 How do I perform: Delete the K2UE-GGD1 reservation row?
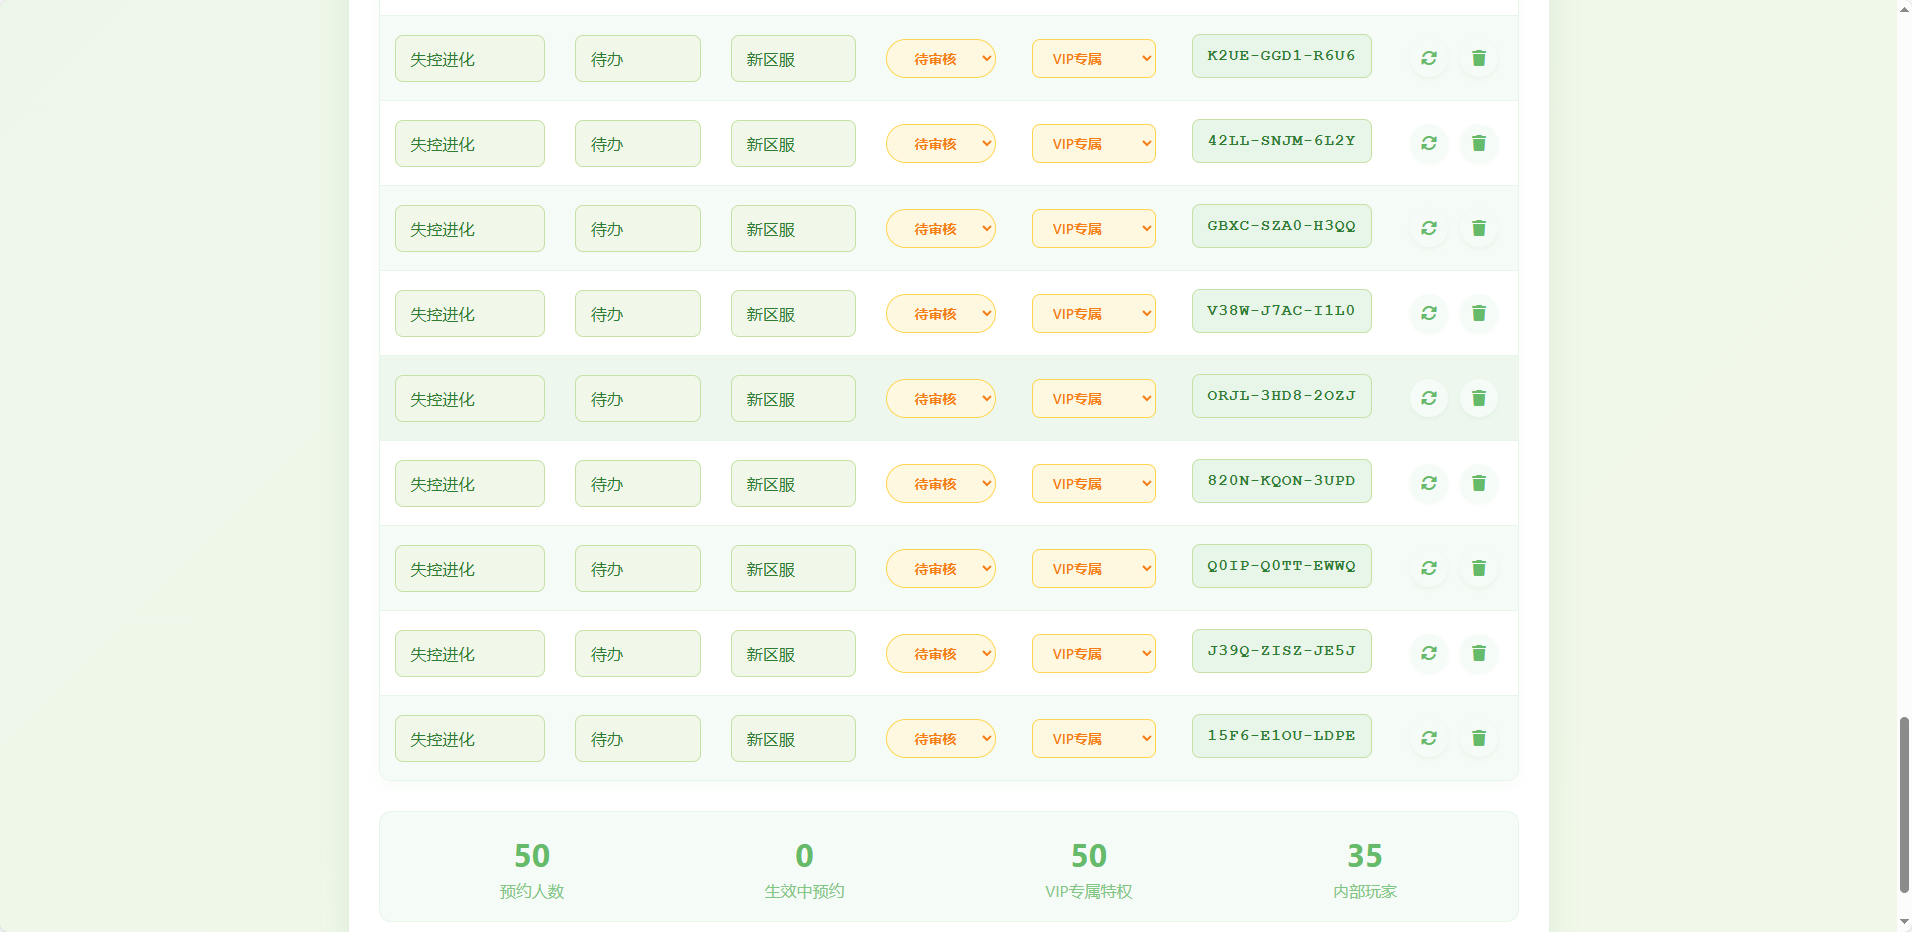(1479, 58)
